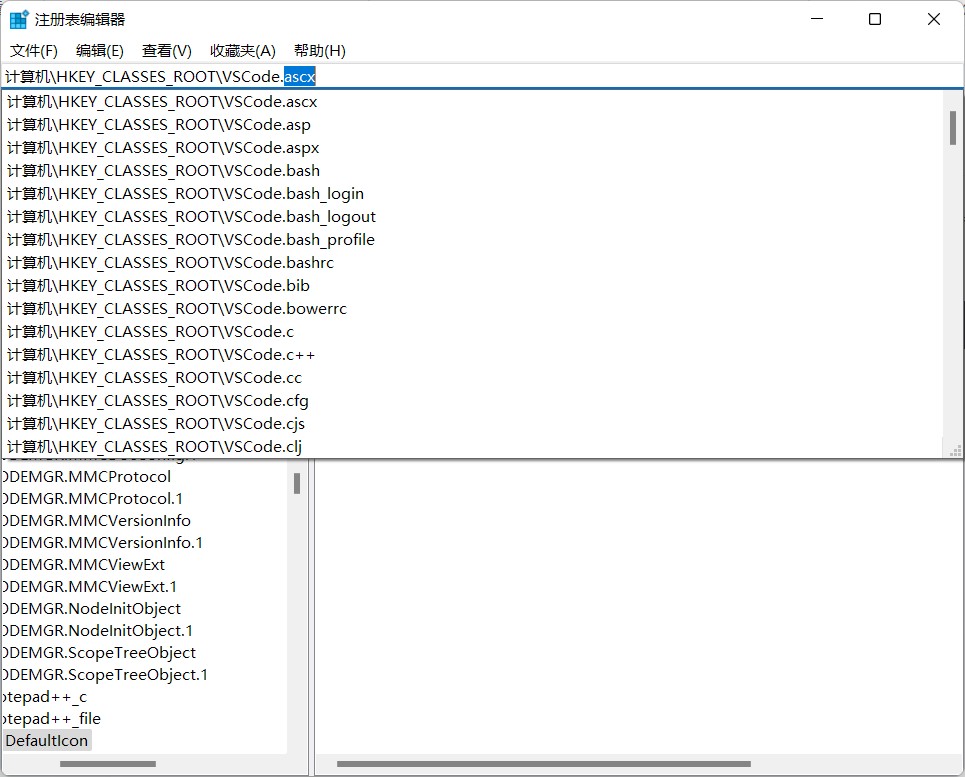Click the suggestion list vertical scrollbar
This screenshot has height=777, width=965.
(x=952, y=128)
